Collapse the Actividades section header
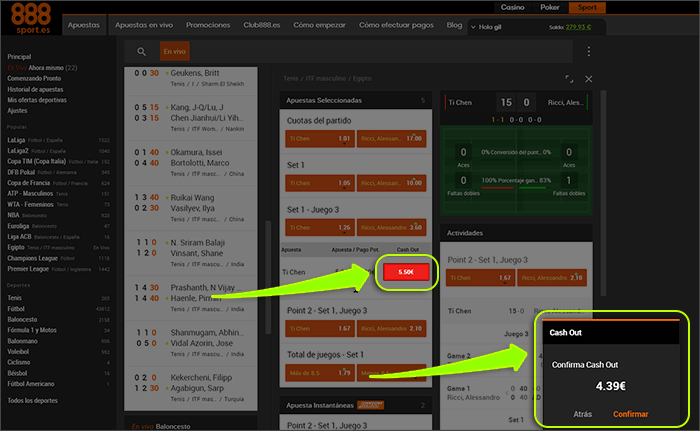This screenshot has width=700, height=431. tap(516, 233)
